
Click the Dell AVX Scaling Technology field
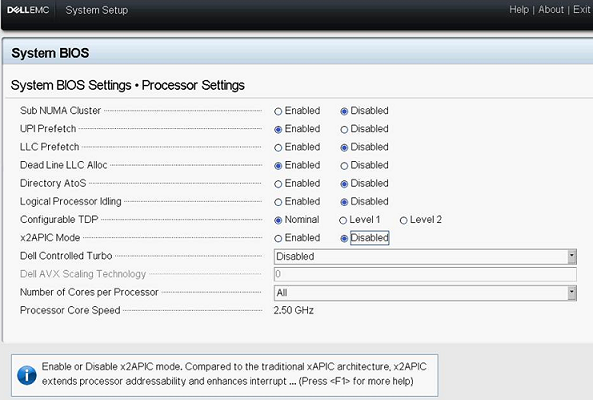coord(425,274)
